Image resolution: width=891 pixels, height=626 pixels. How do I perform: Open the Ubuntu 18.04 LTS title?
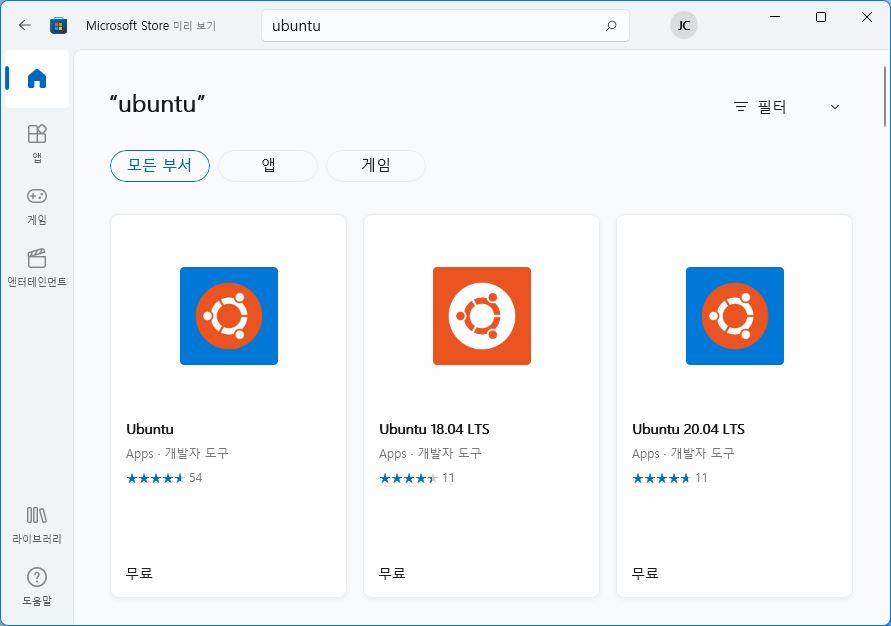tap(434, 429)
